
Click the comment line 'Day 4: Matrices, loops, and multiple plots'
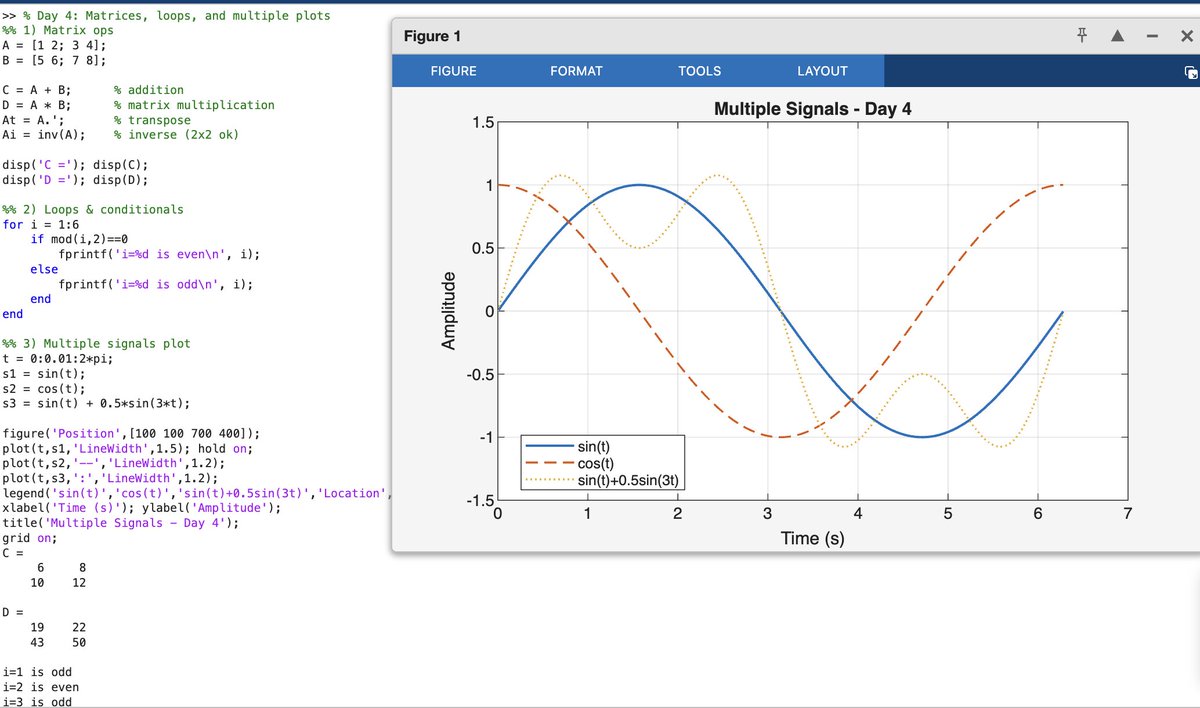click(176, 16)
